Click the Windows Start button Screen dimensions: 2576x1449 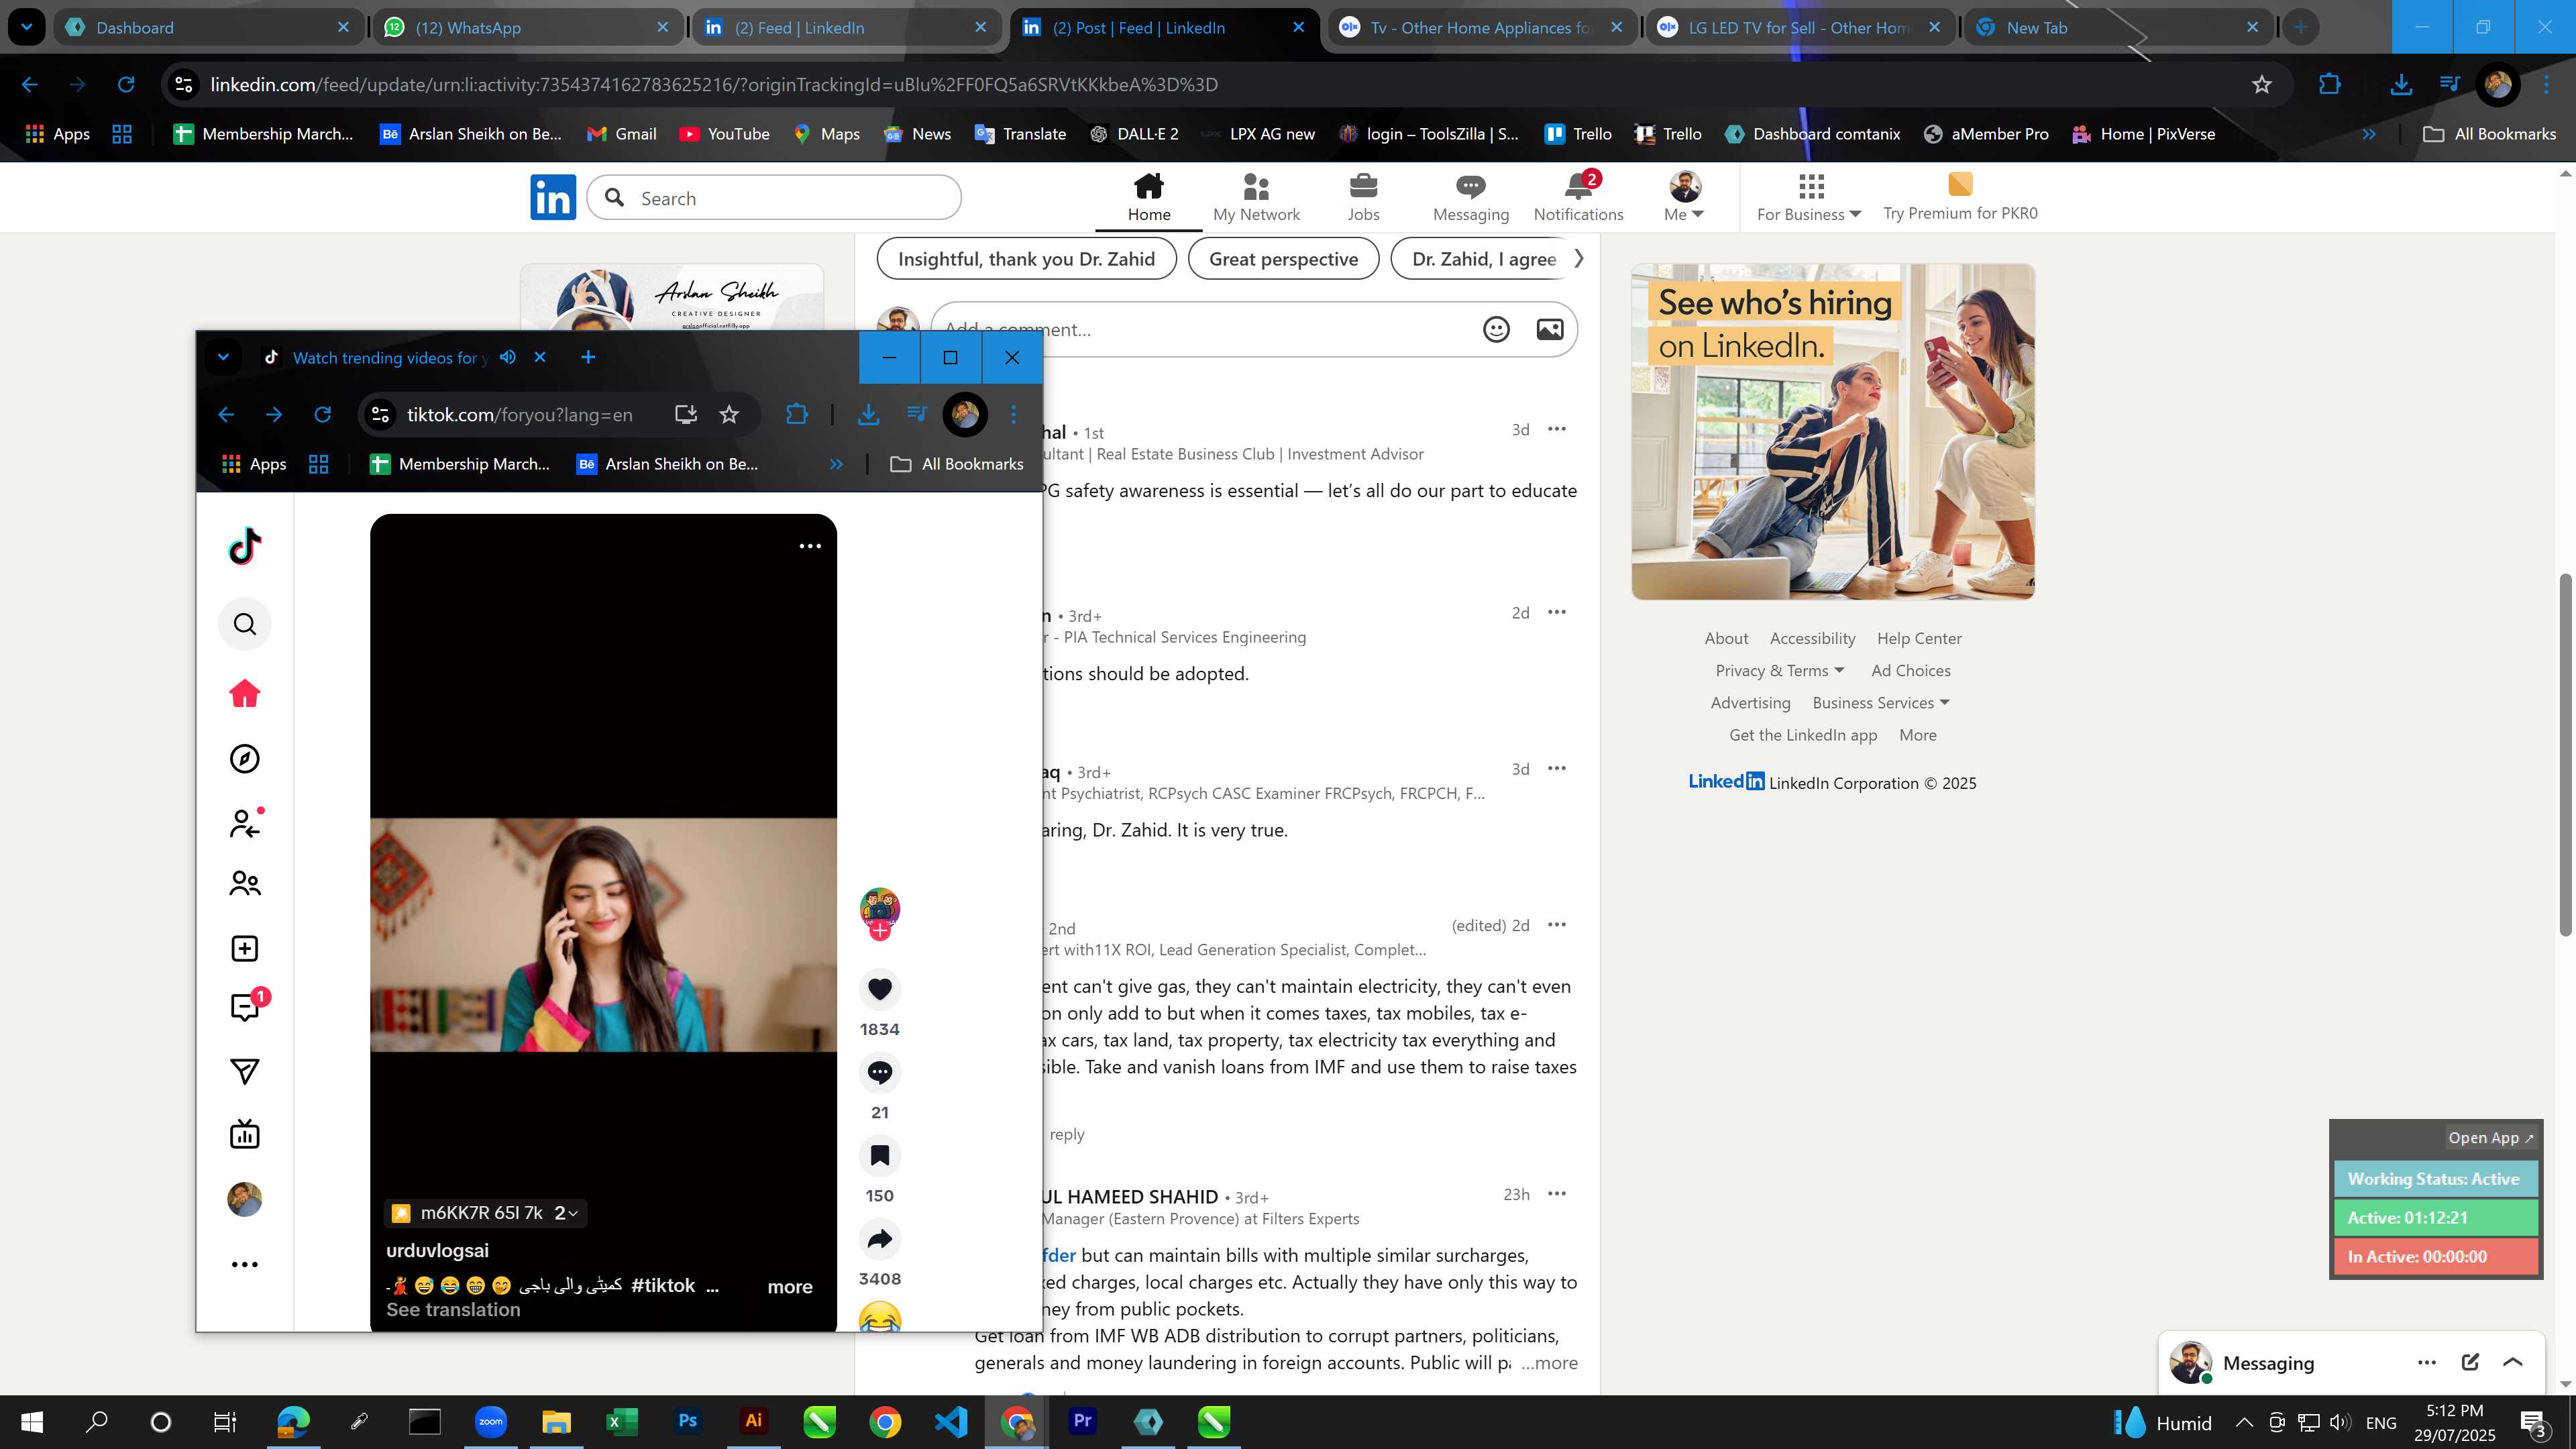[32, 1421]
